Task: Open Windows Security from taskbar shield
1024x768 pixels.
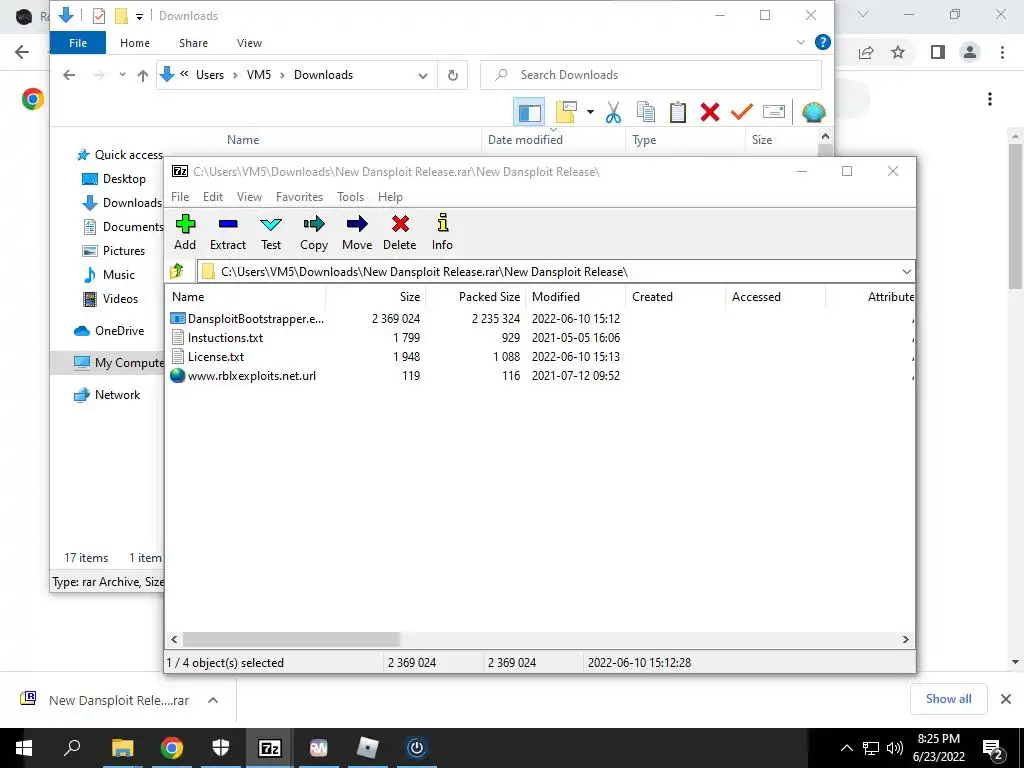Action: tap(221, 747)
